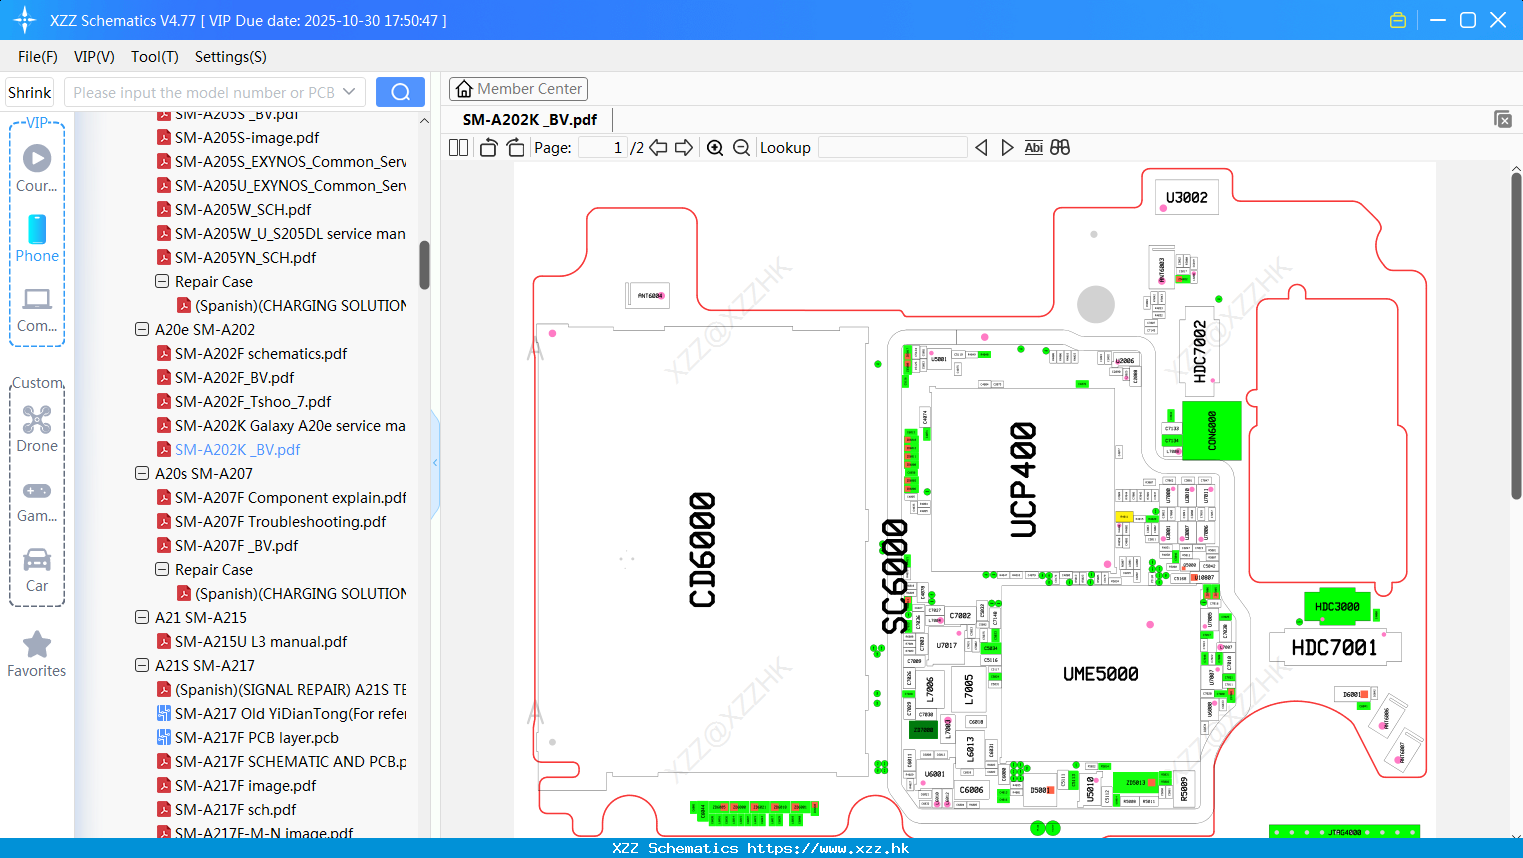Toggle two-page view layout icon
The image size is (1523, 858).
458,147
